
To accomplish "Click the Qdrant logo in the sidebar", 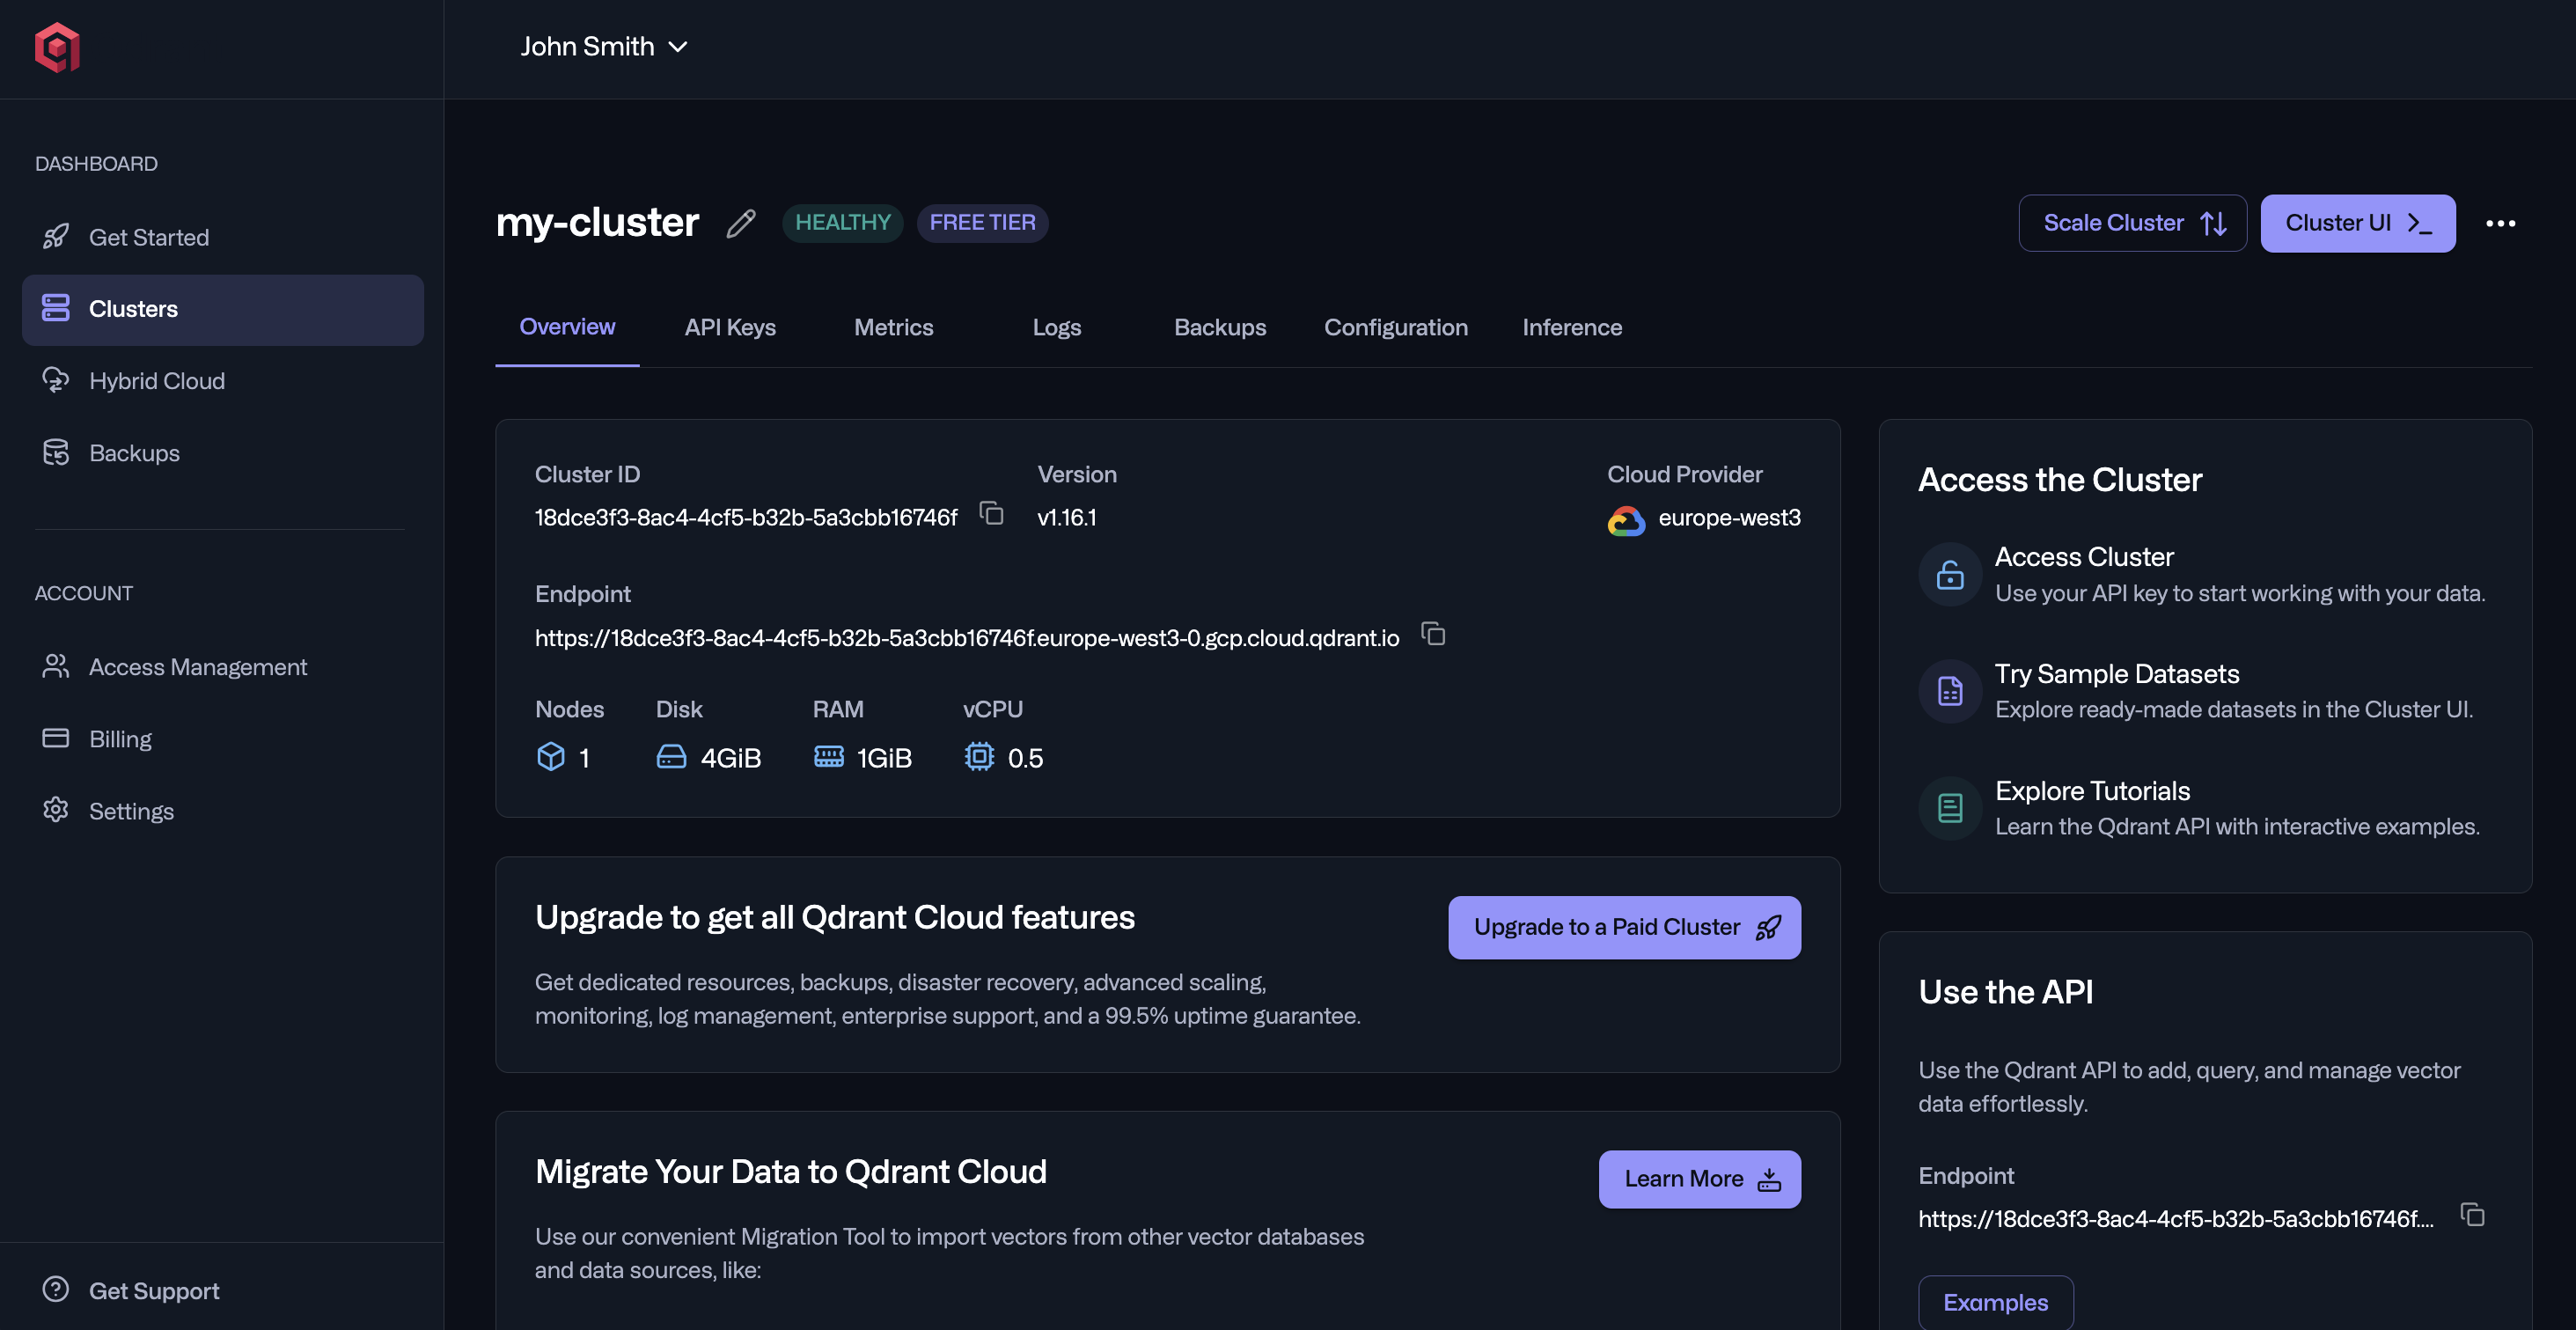I will [57, 48].
